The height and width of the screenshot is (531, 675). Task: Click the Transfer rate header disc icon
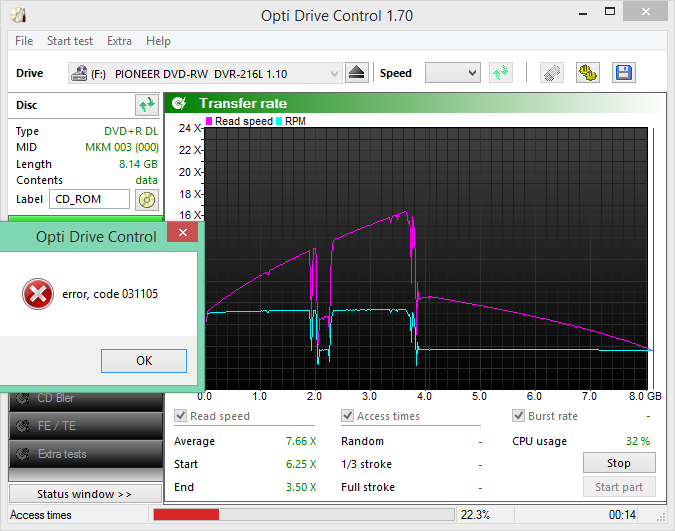[179, 103]
